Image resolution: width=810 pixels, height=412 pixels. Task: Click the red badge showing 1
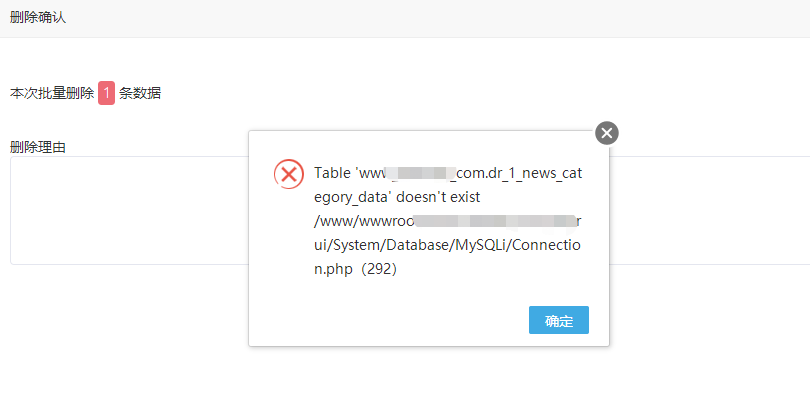106,93
